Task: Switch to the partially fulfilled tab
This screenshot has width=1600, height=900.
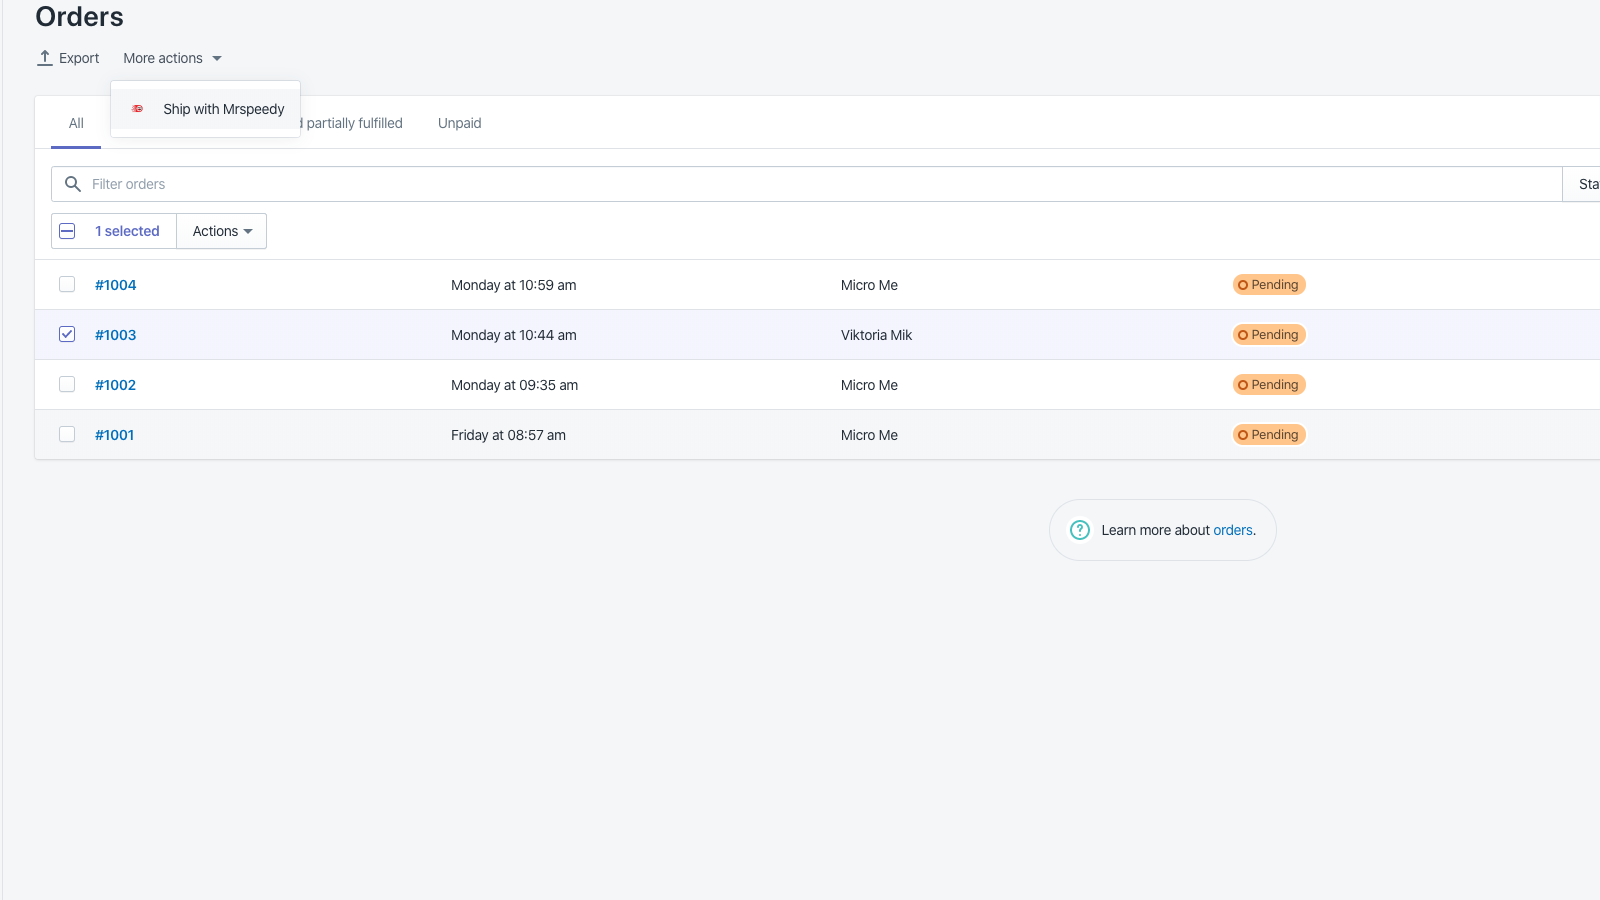Action: pos(354,123)
